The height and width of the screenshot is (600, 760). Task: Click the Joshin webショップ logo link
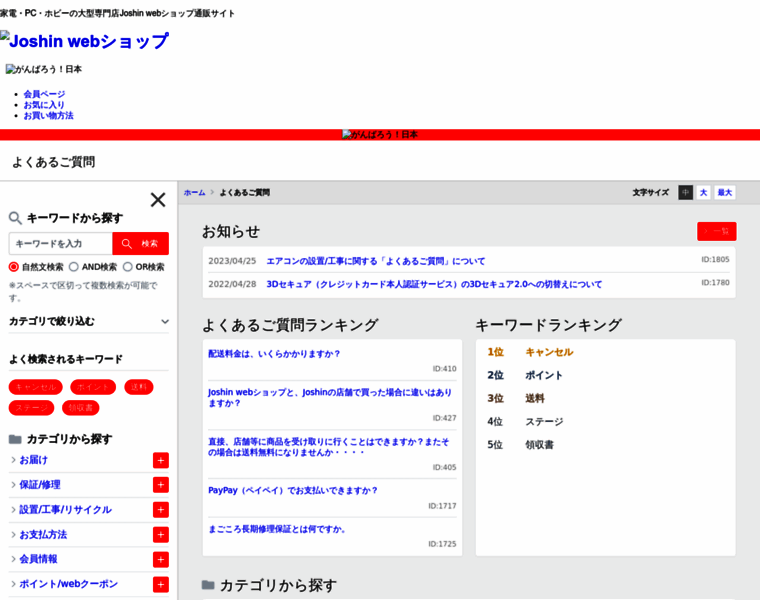[x=84, y=41]
